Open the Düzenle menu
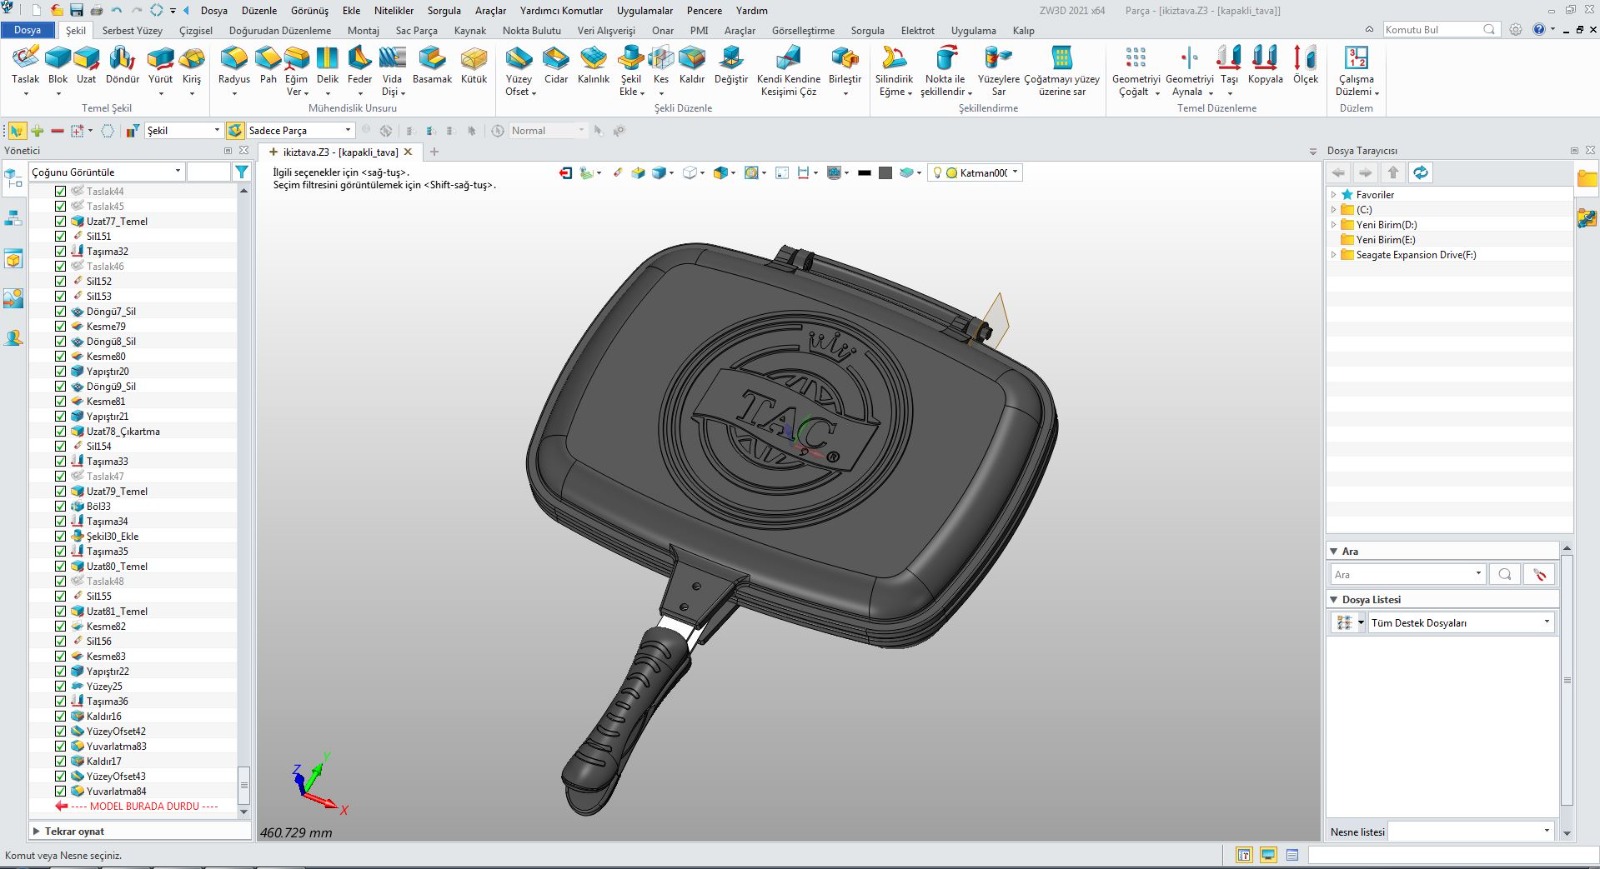Image resolution: width=1600 pixels, height=869 pixels. [259, 10]
